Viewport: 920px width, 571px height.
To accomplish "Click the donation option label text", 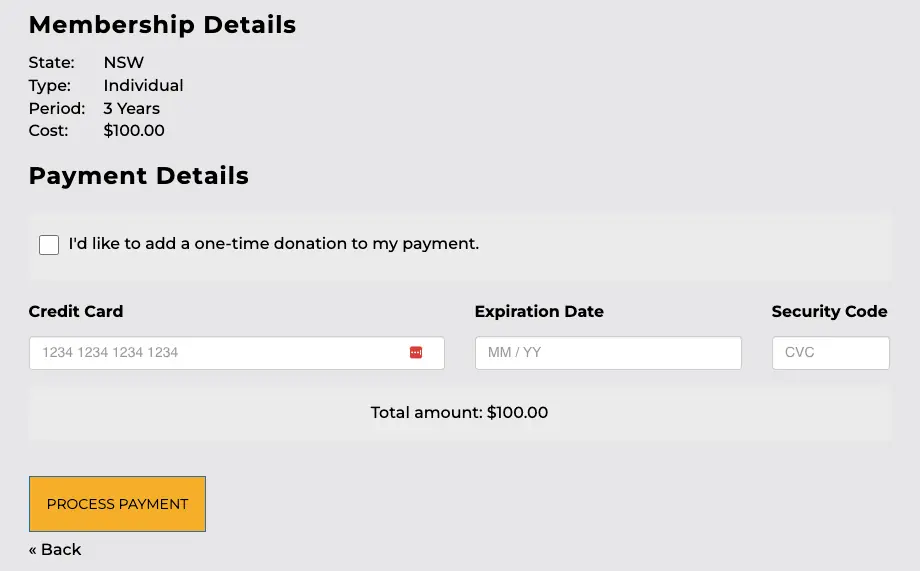I will 273,243.
